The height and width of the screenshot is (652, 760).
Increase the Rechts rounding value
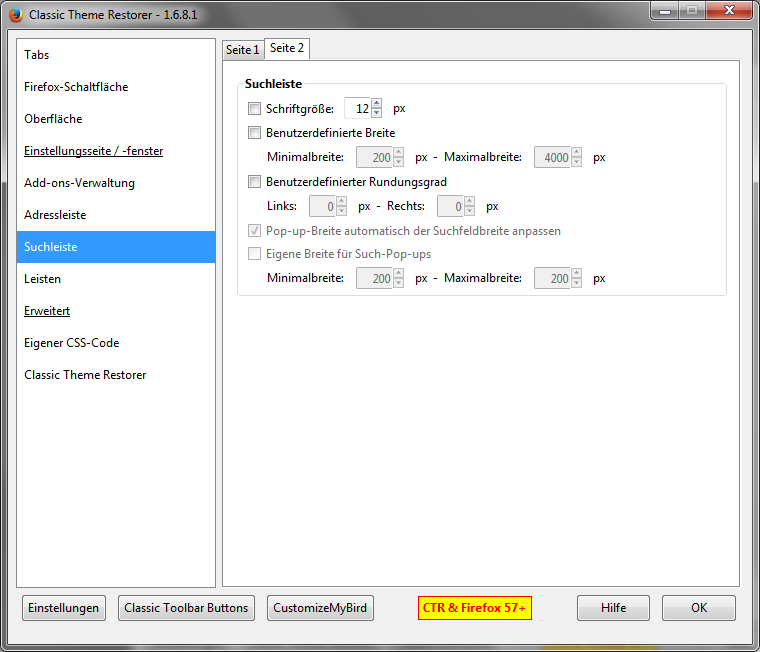point(470,201)
